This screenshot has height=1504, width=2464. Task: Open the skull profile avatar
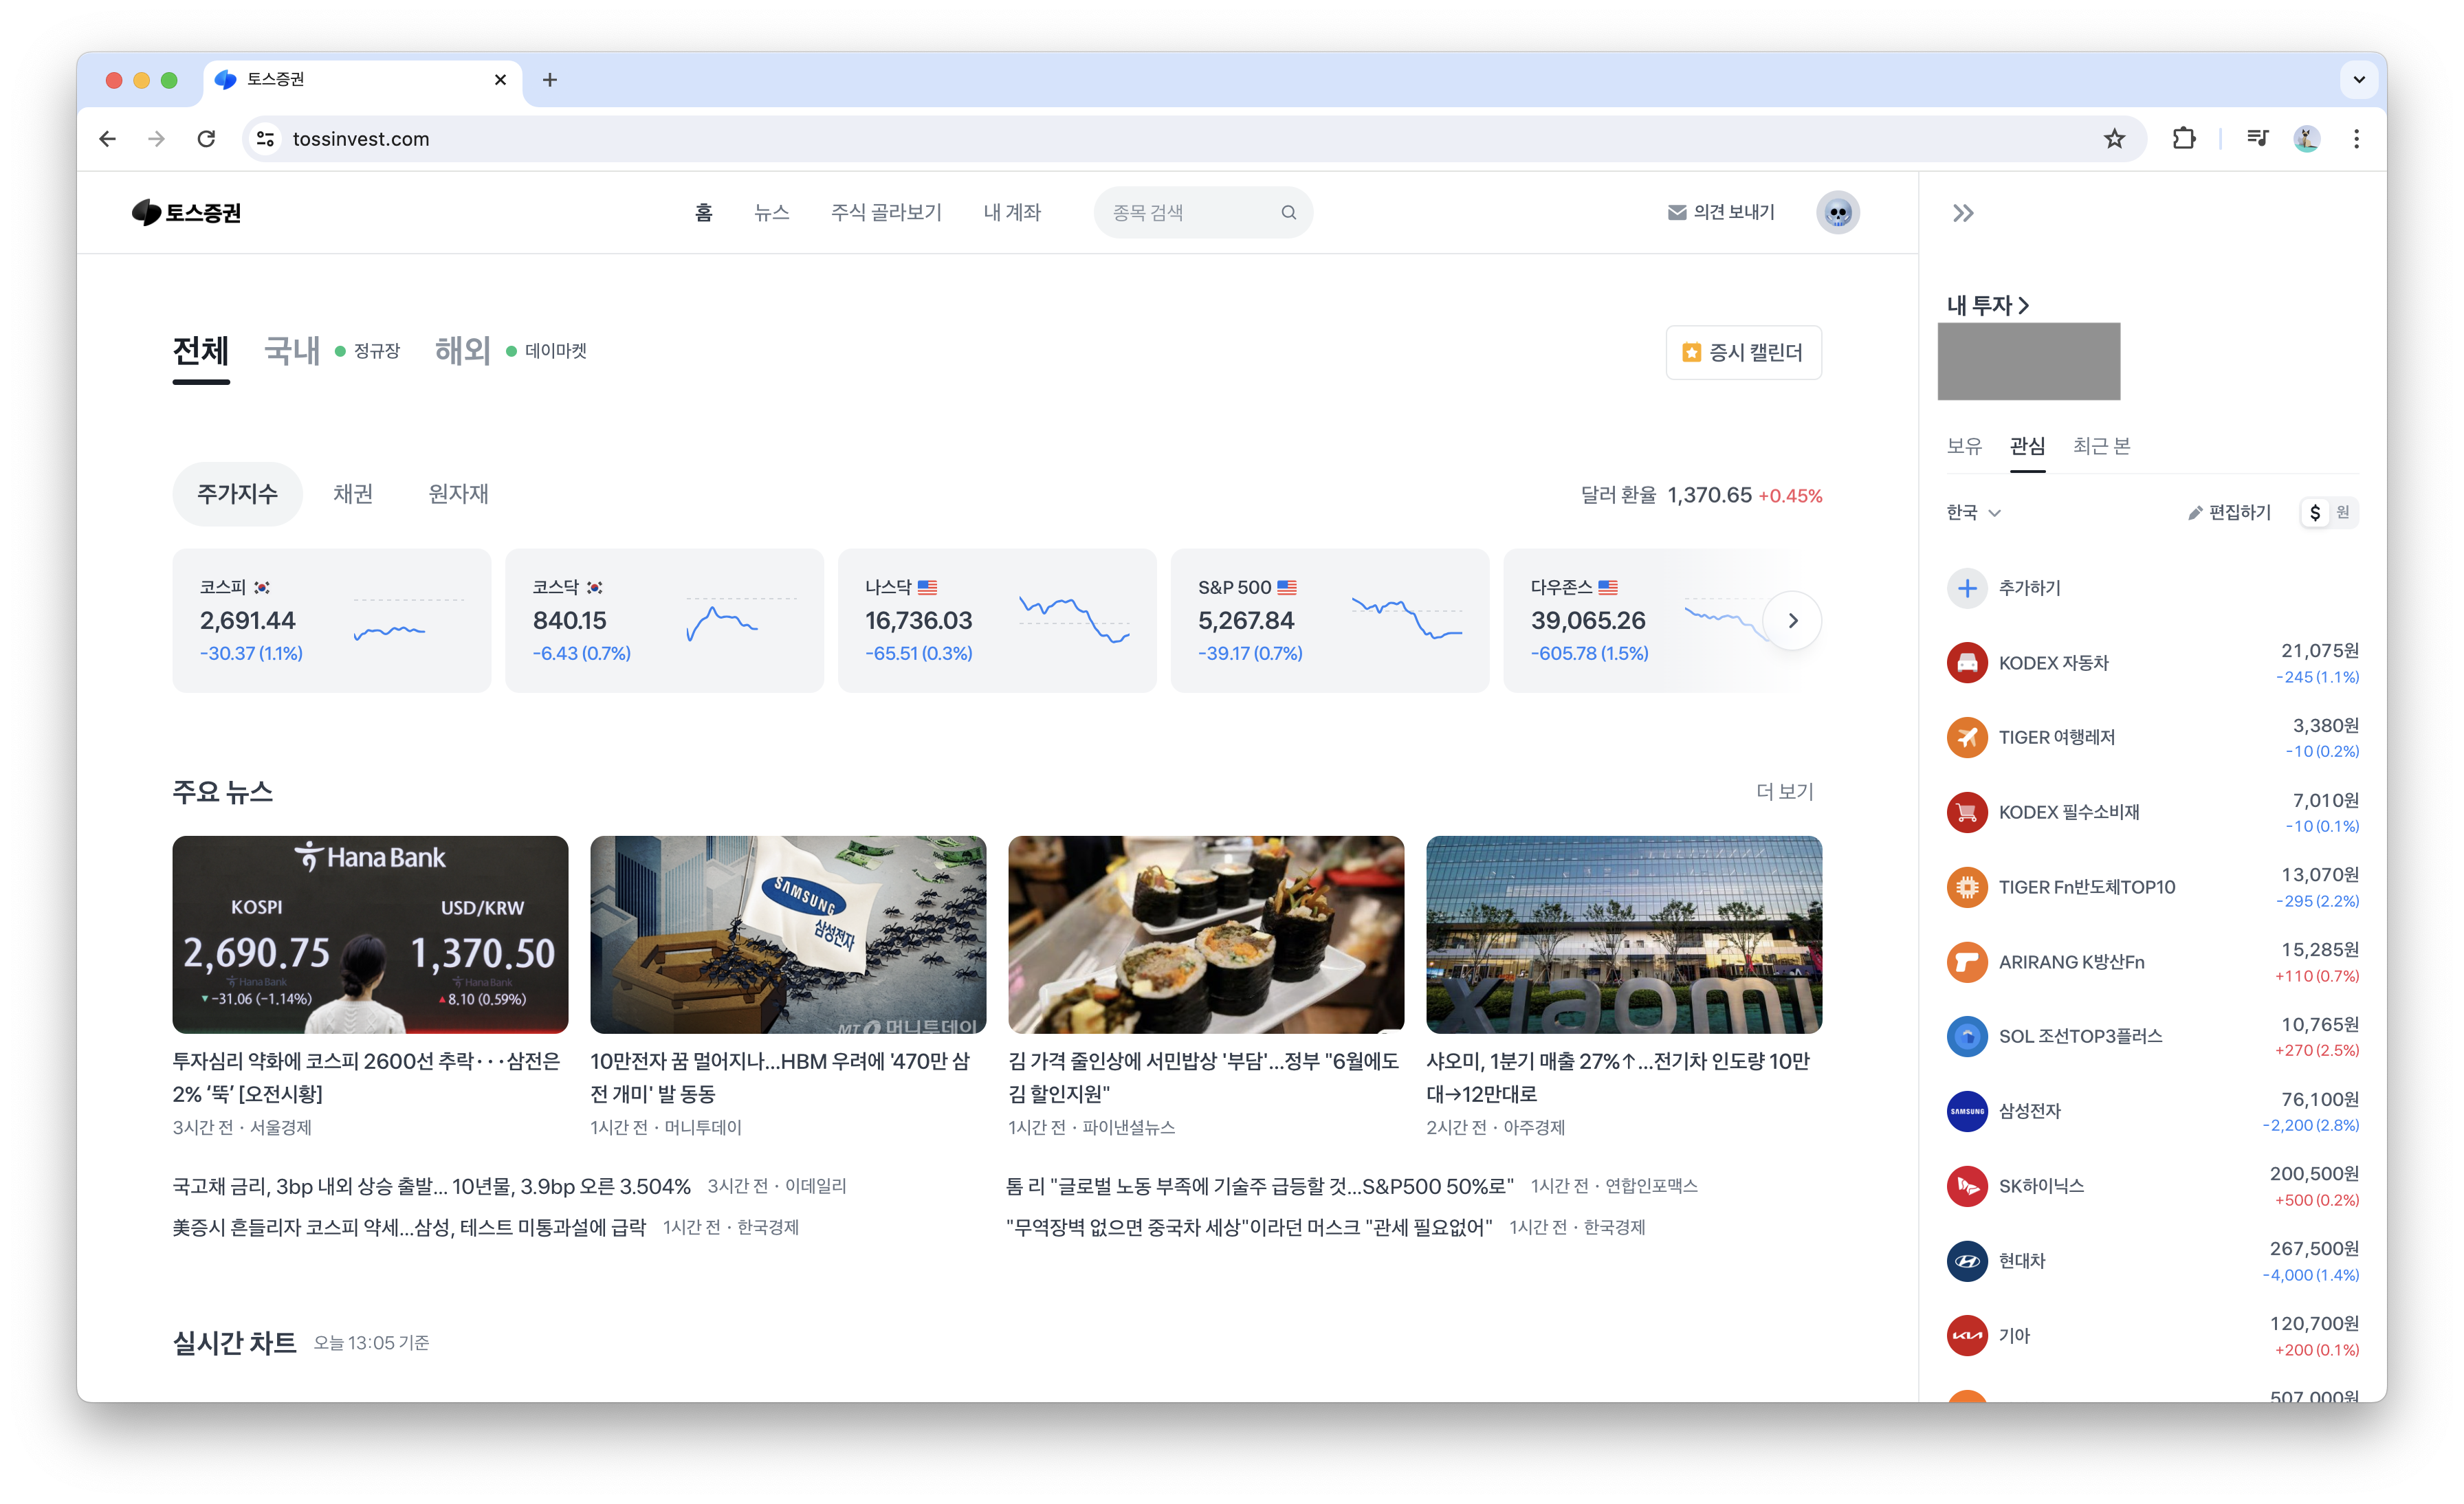[x=1837, y=212]
